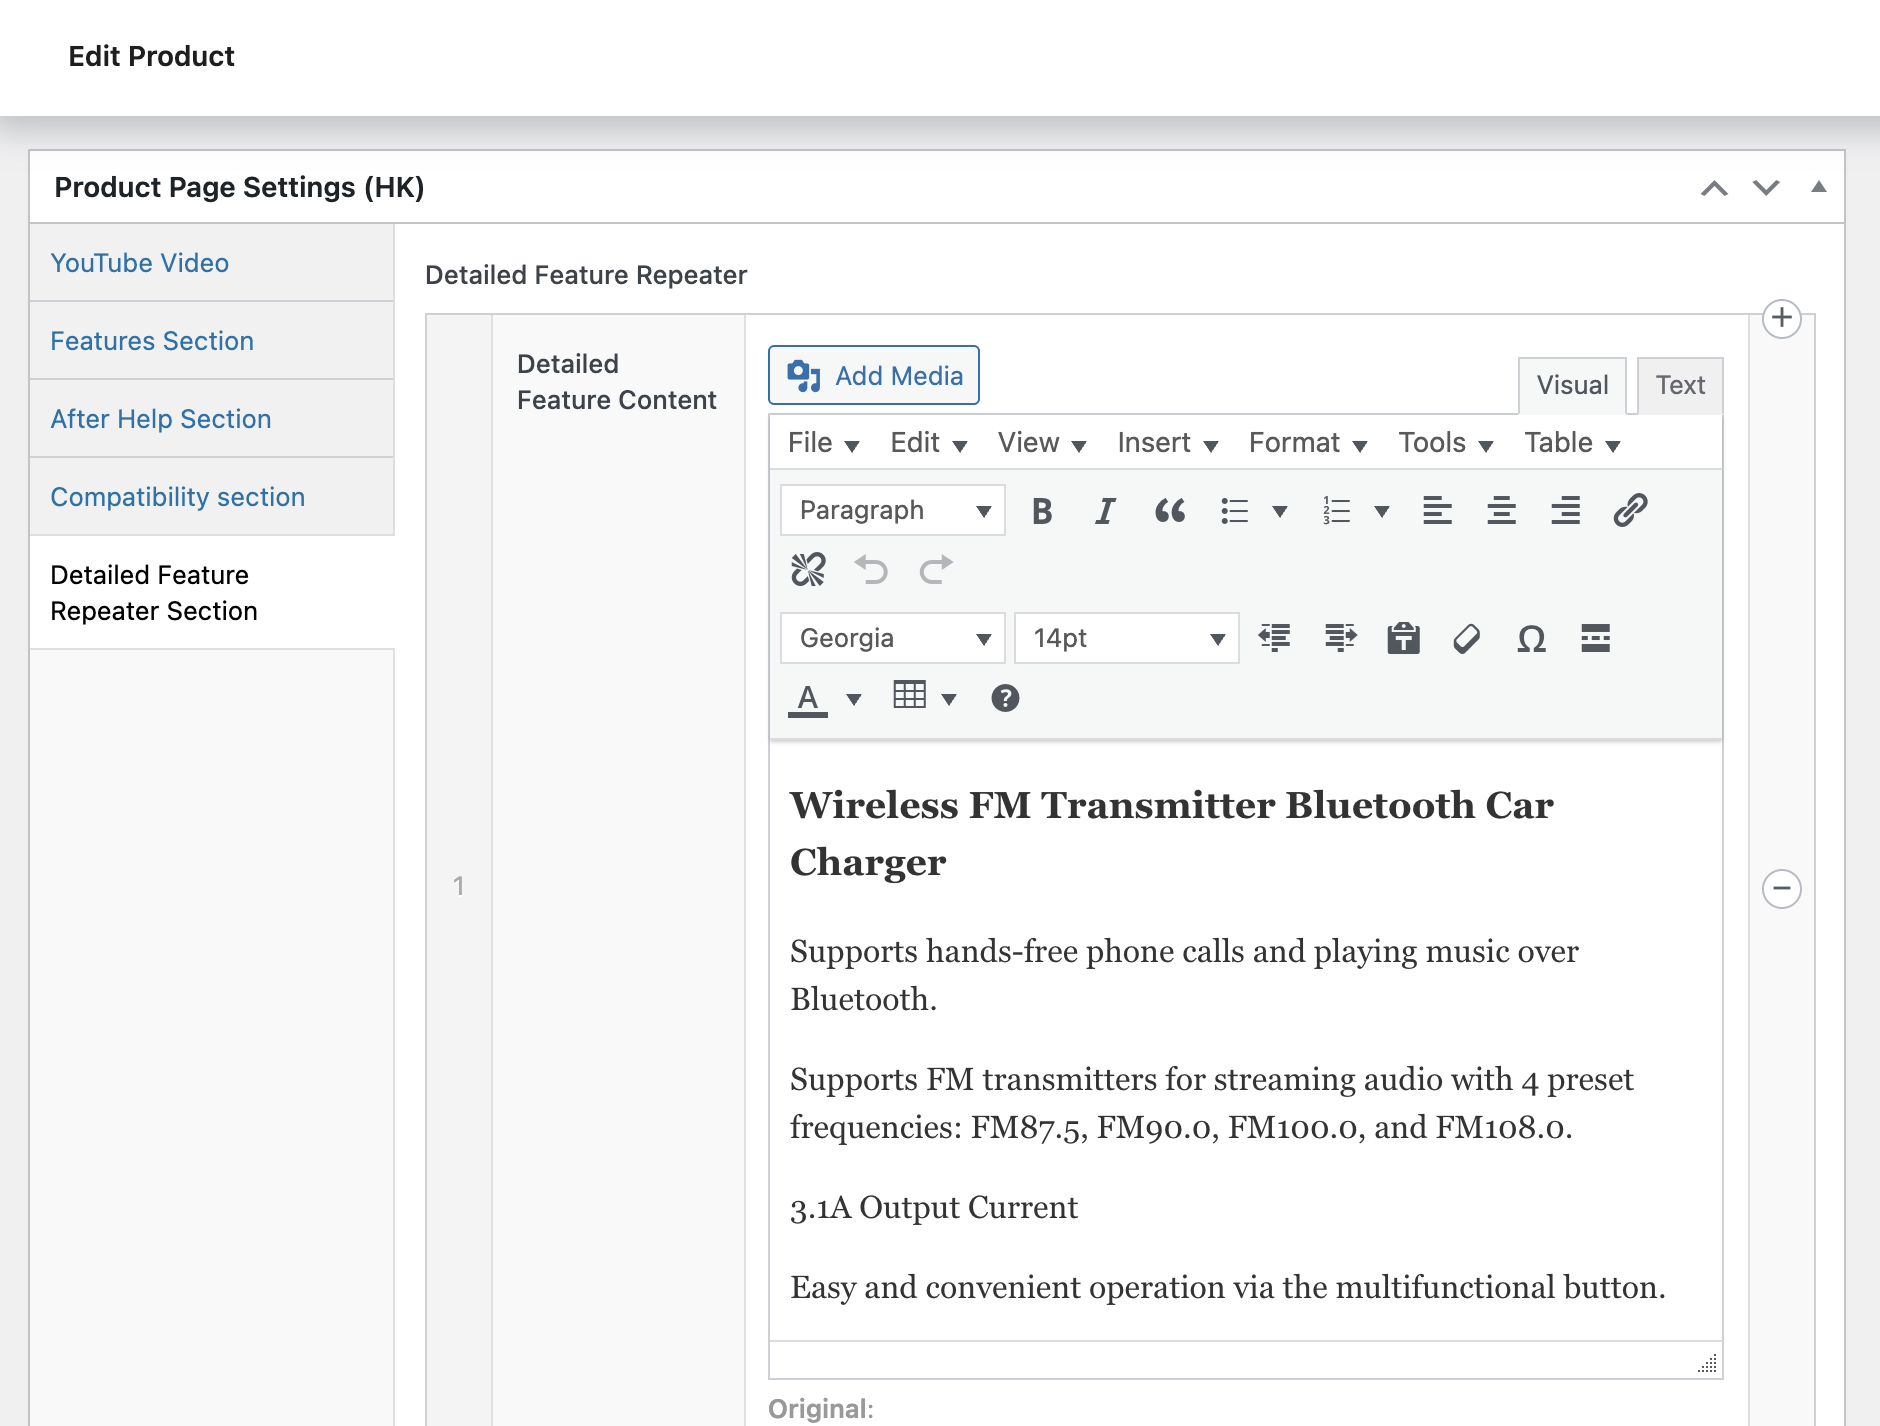Remove link with the unlink icon

click(x=808, y=570)
